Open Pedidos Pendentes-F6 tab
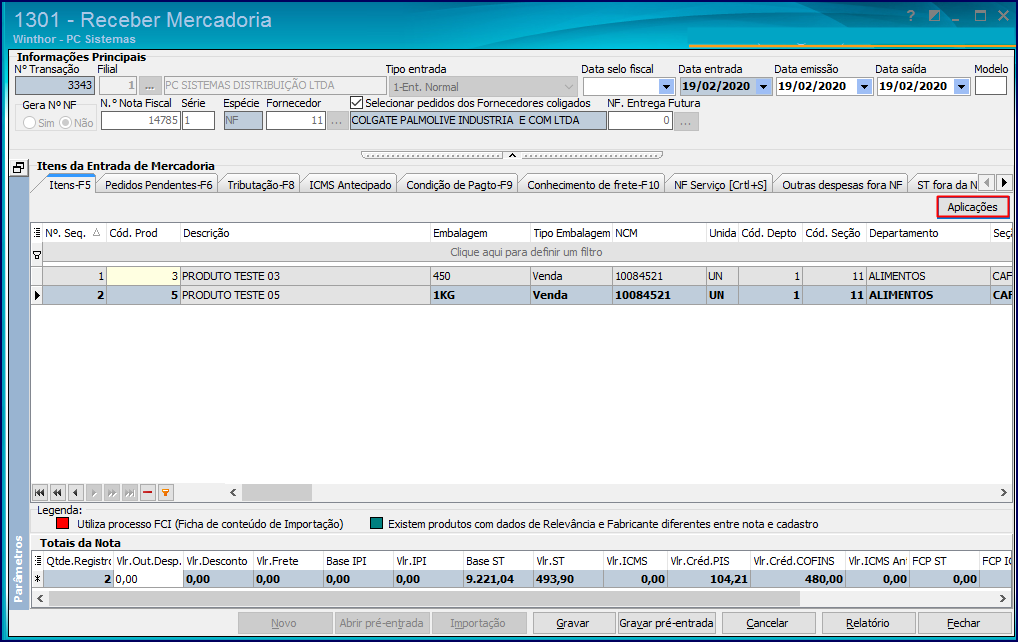Viewport: 1018px width, 642px height. click(158, 185)
